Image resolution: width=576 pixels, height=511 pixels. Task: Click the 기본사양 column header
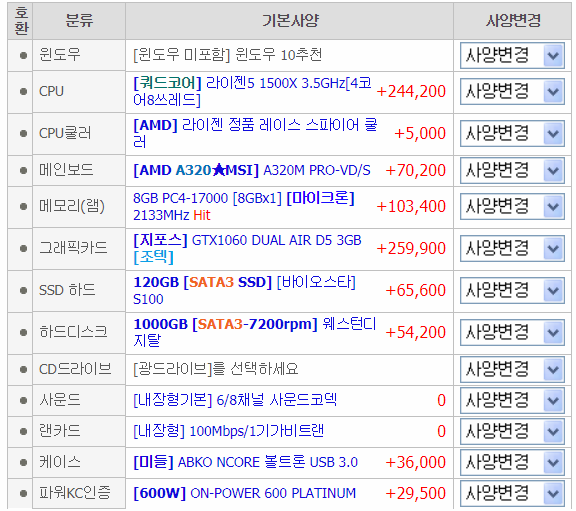point(290,21)
